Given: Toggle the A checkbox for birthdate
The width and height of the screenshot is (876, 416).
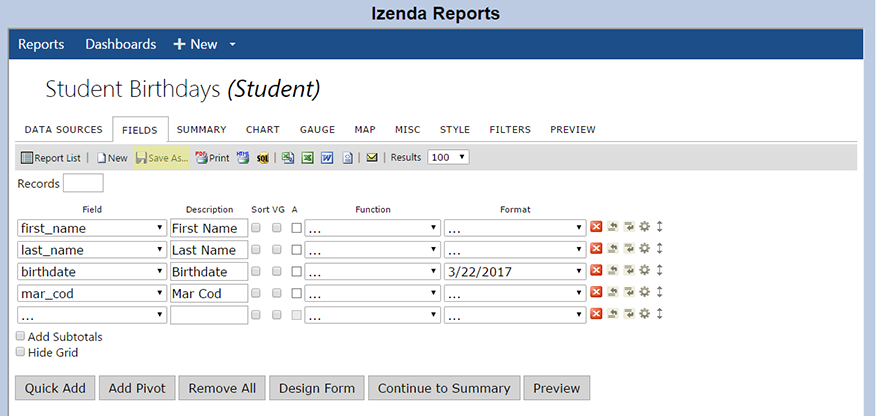Looking at the screenshot, I should point(296,271).
